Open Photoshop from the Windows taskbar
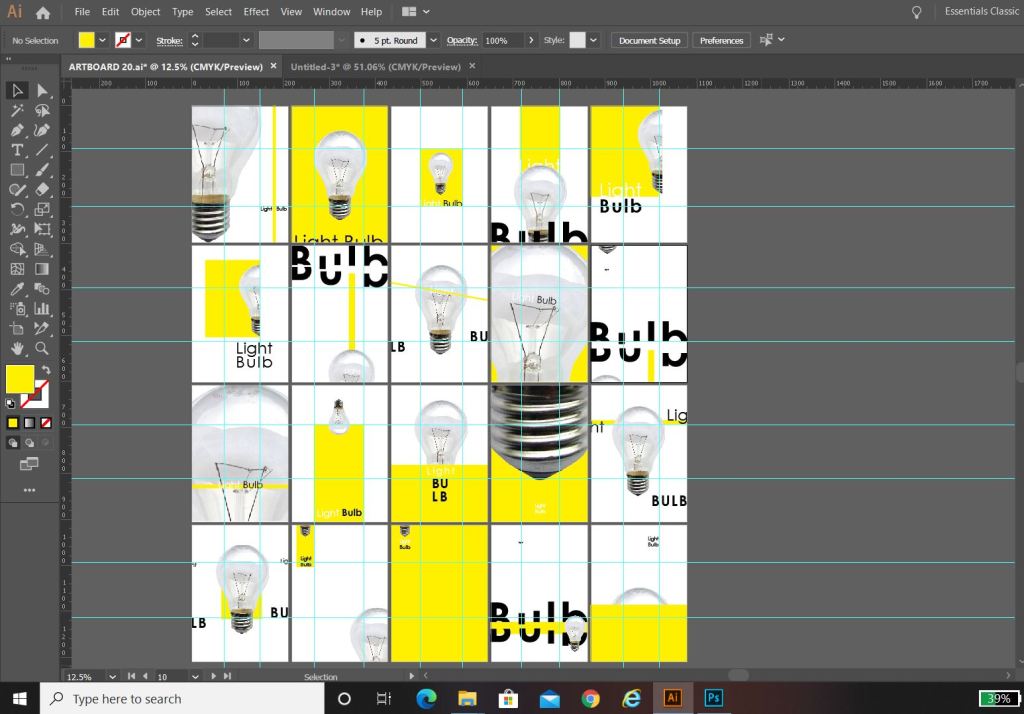 tap(713, 698)
